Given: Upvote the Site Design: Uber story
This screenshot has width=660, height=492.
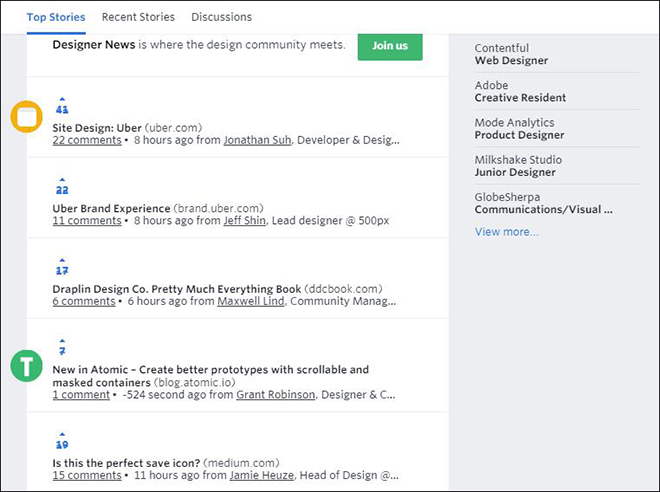Looking at the screenshot, I should [x=62, y=99].
